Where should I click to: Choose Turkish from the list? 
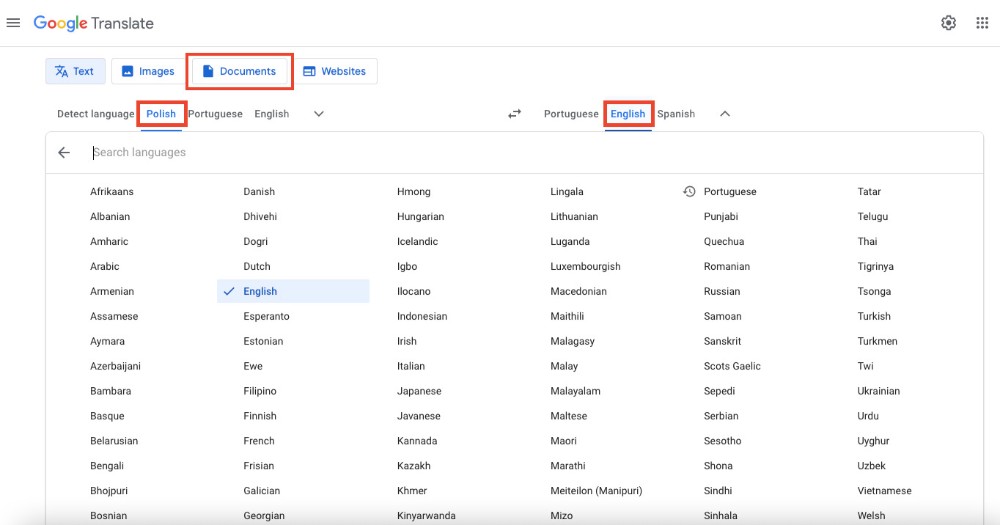pyautogui.click(x=874, y=316)
